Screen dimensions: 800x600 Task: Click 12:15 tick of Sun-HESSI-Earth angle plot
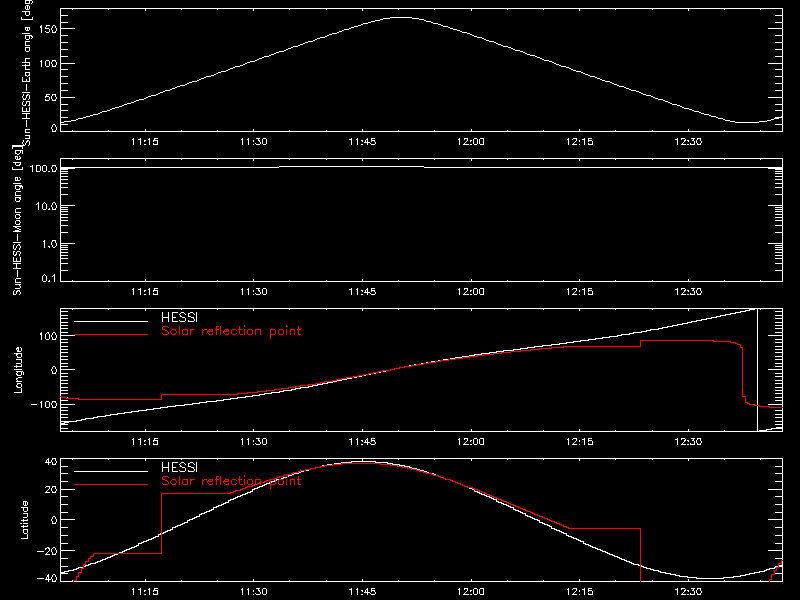(x=580, y=142)
